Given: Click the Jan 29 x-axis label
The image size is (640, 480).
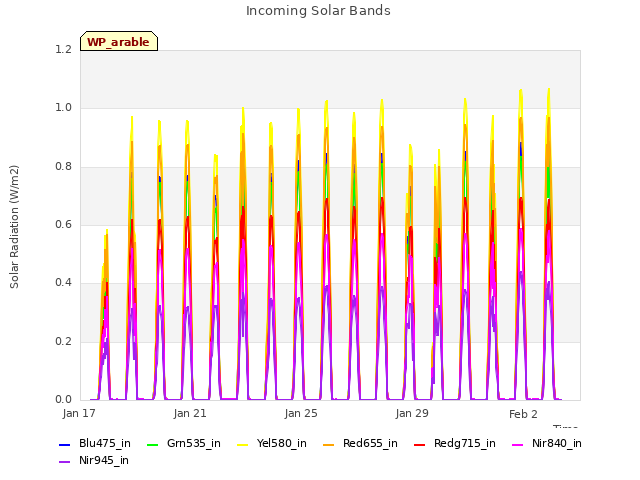Looking at the screenshot, I should tap(412, 413).
